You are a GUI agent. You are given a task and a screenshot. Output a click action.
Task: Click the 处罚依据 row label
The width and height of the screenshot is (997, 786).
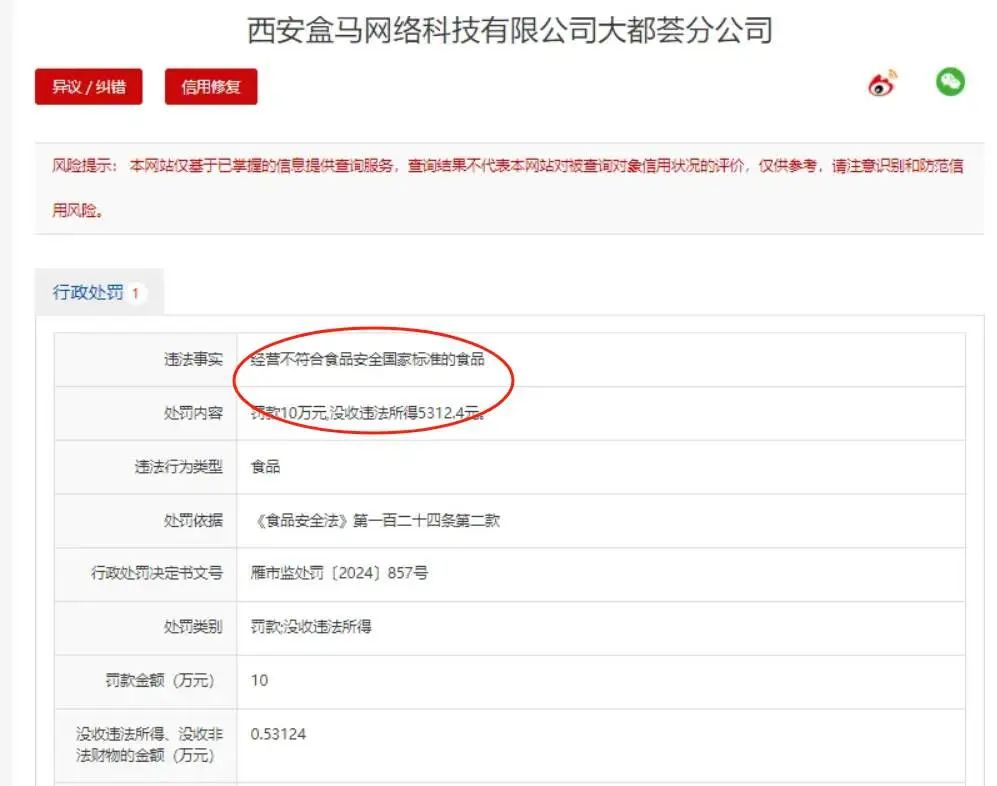[x=193, y=521]
